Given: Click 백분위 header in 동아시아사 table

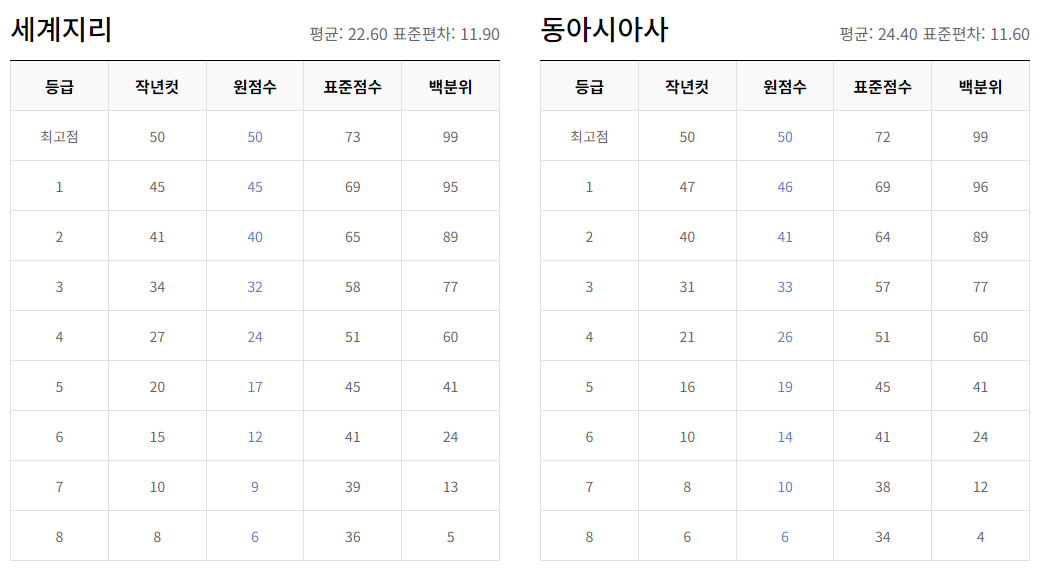Looking at the screenshot, I should [x=980, y=86].
